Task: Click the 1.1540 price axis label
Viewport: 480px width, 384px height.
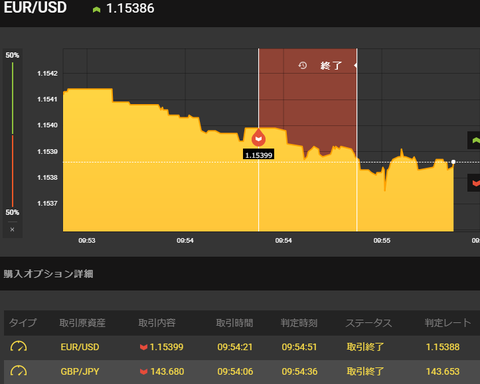Action: pos(47,125)
